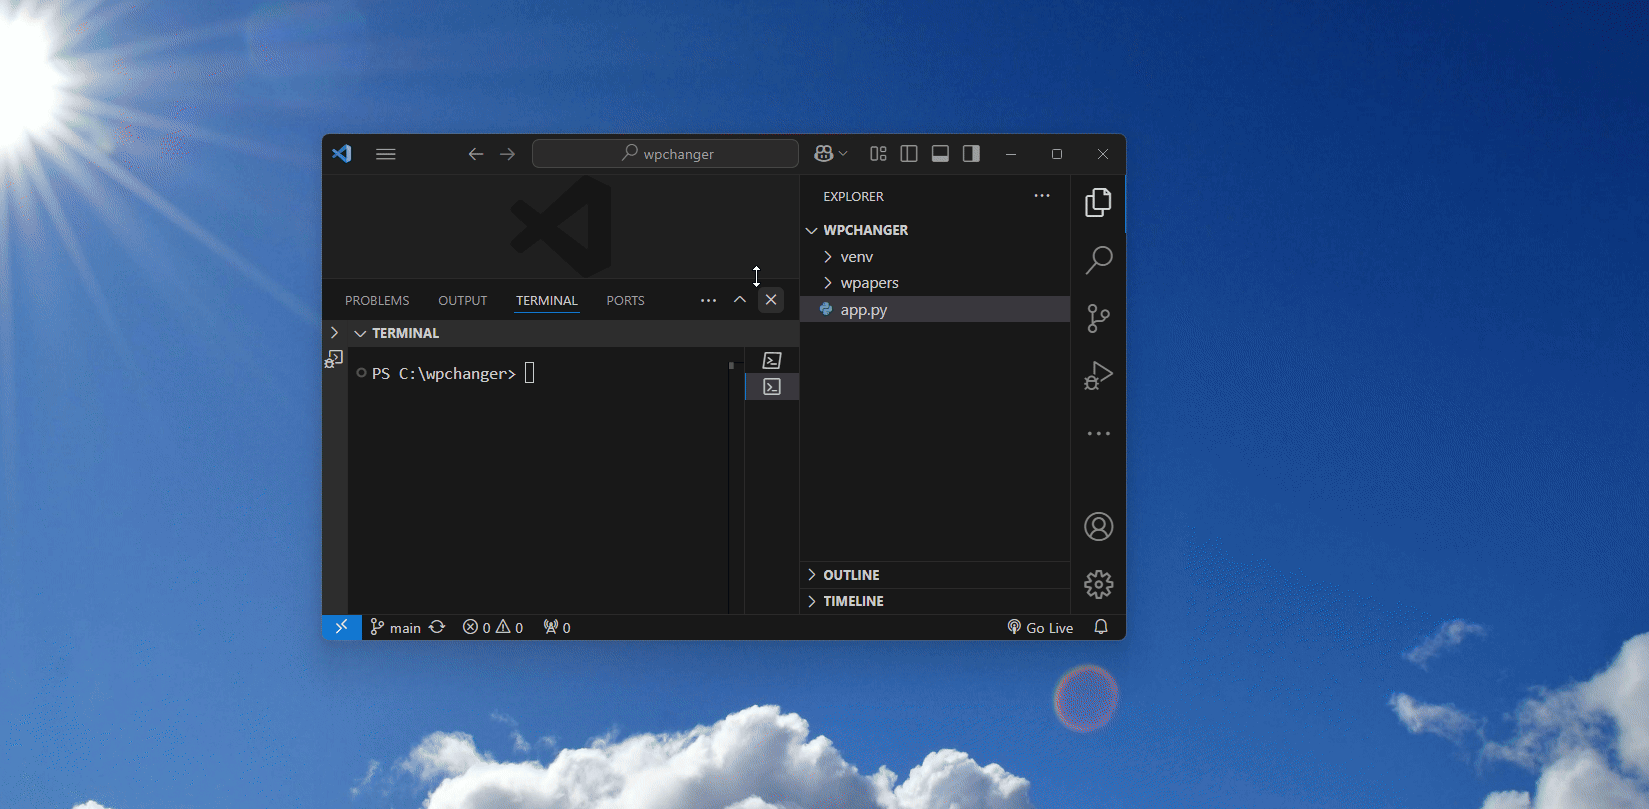Open the Source Control view
The height and width of the screenshot is (809, 1649).
(1098, 318)
